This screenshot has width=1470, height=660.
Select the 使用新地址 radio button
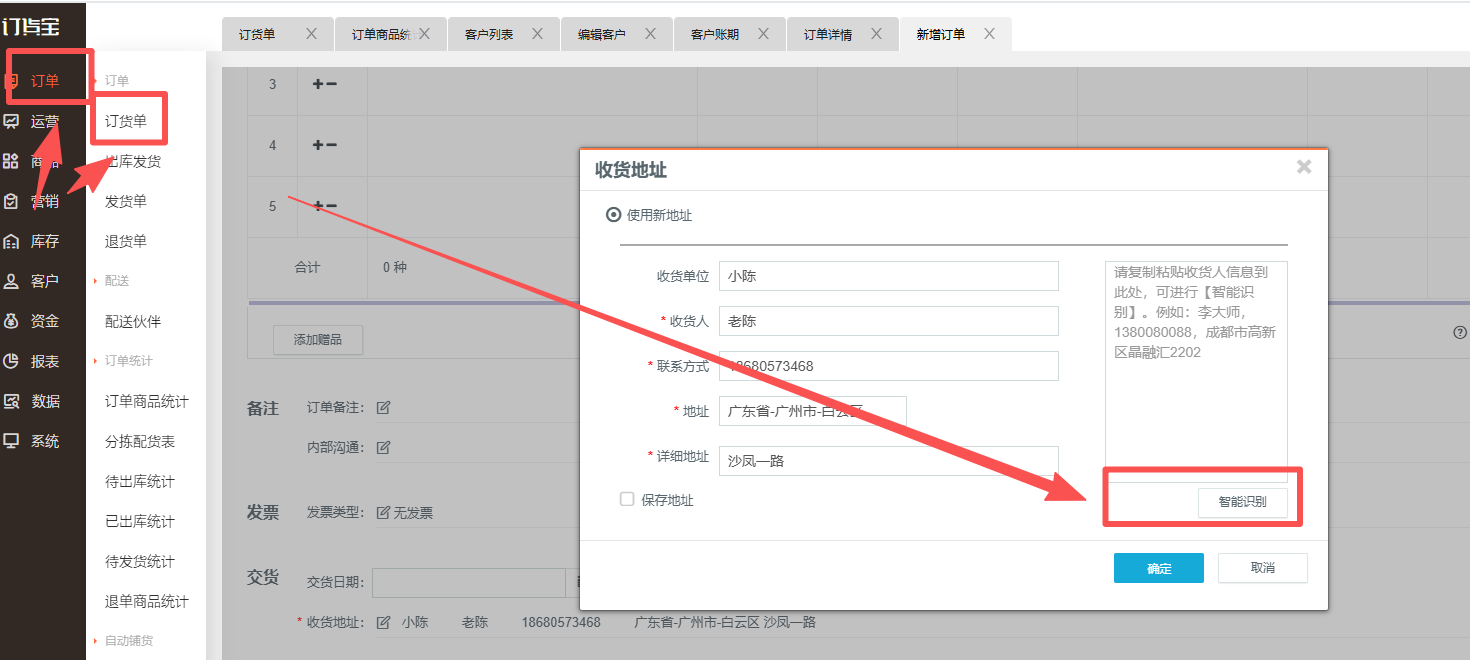point(613,215)
